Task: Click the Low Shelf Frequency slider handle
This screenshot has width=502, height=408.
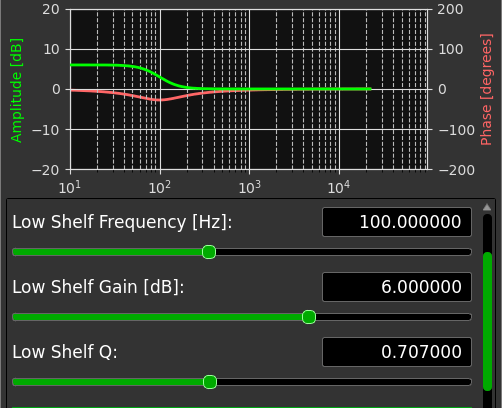Action: click(209, 252)
